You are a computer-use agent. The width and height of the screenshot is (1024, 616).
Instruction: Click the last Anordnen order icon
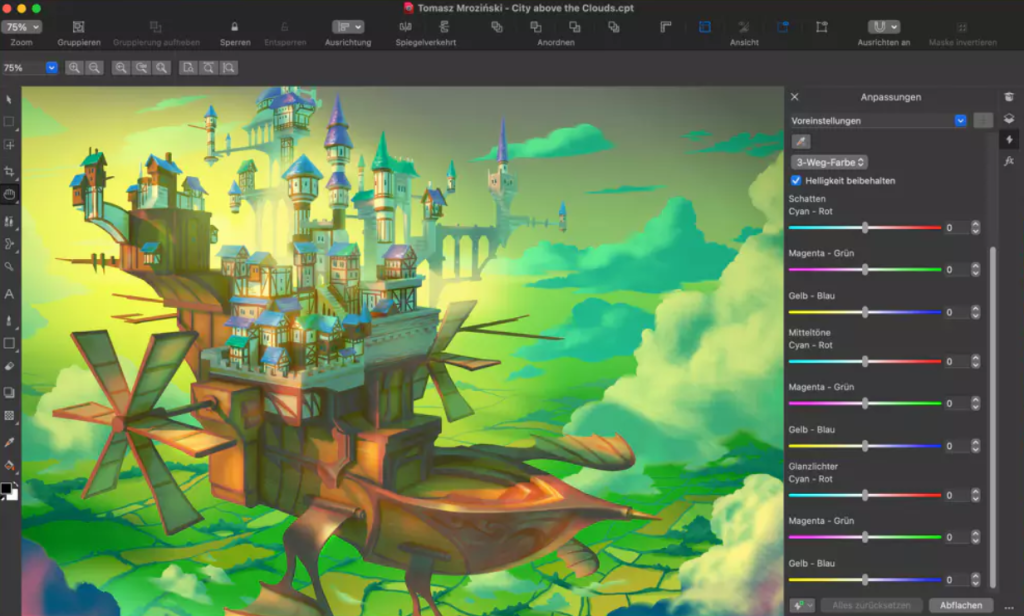[x=614, y=27]
